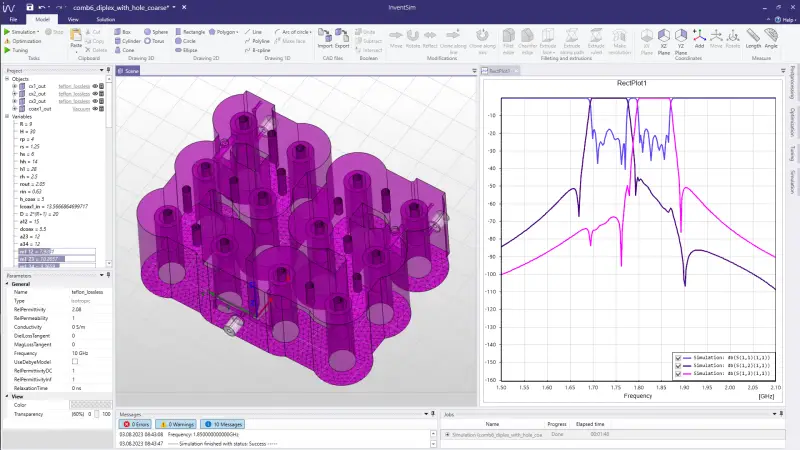Activate the Length measure tool
The image size is (800, 450).
[x=753, y=37]
